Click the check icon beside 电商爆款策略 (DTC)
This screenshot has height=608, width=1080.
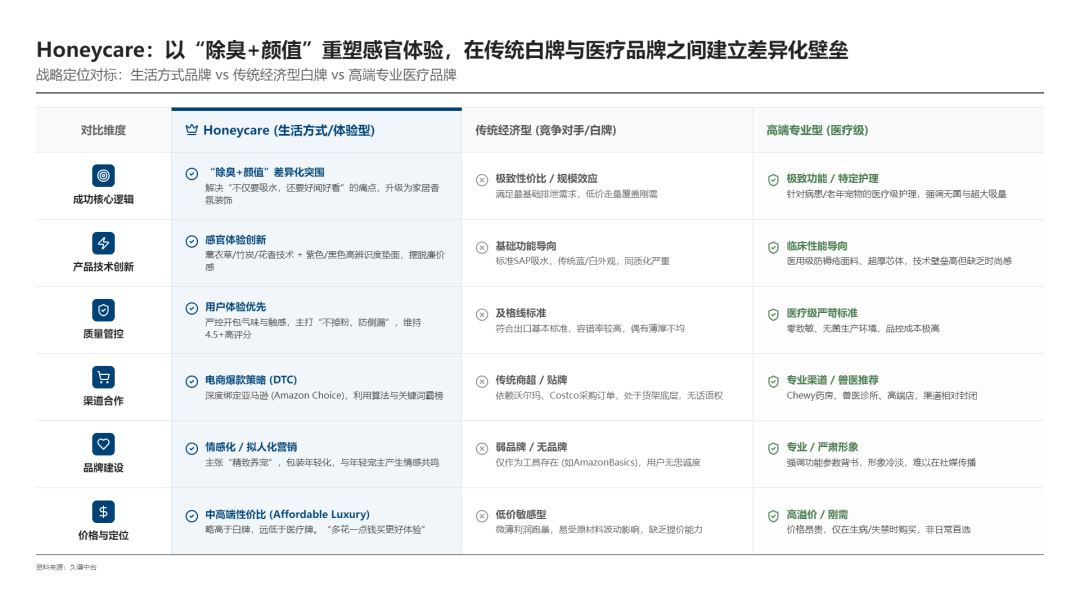click(190, 380)
